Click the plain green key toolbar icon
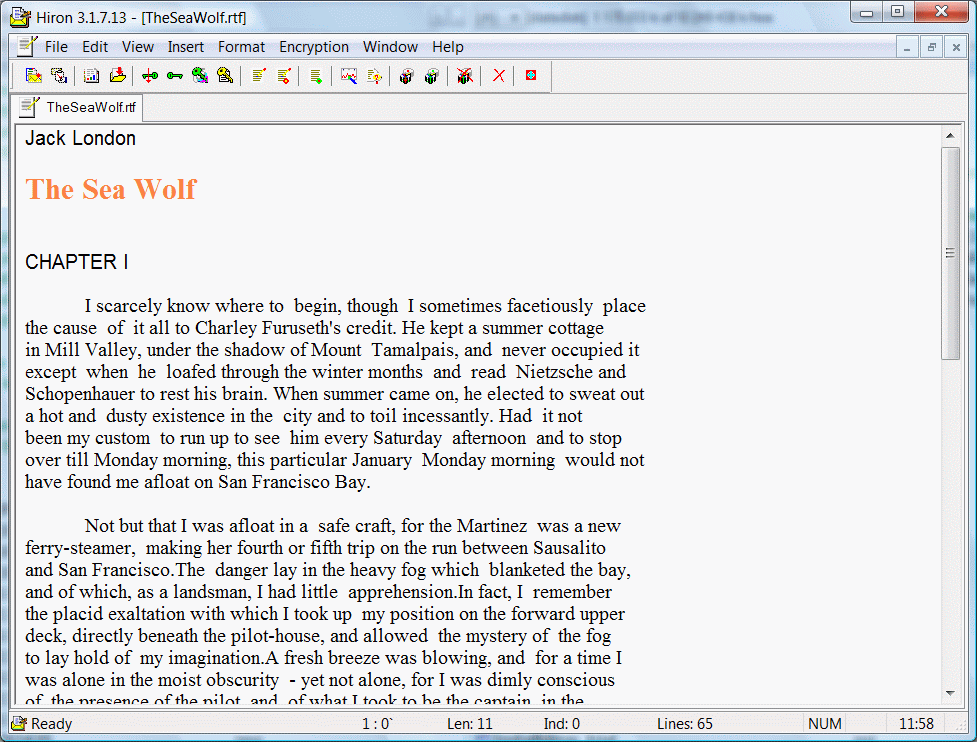This screenshot has height=742, width=977. (x=174, y=76)
